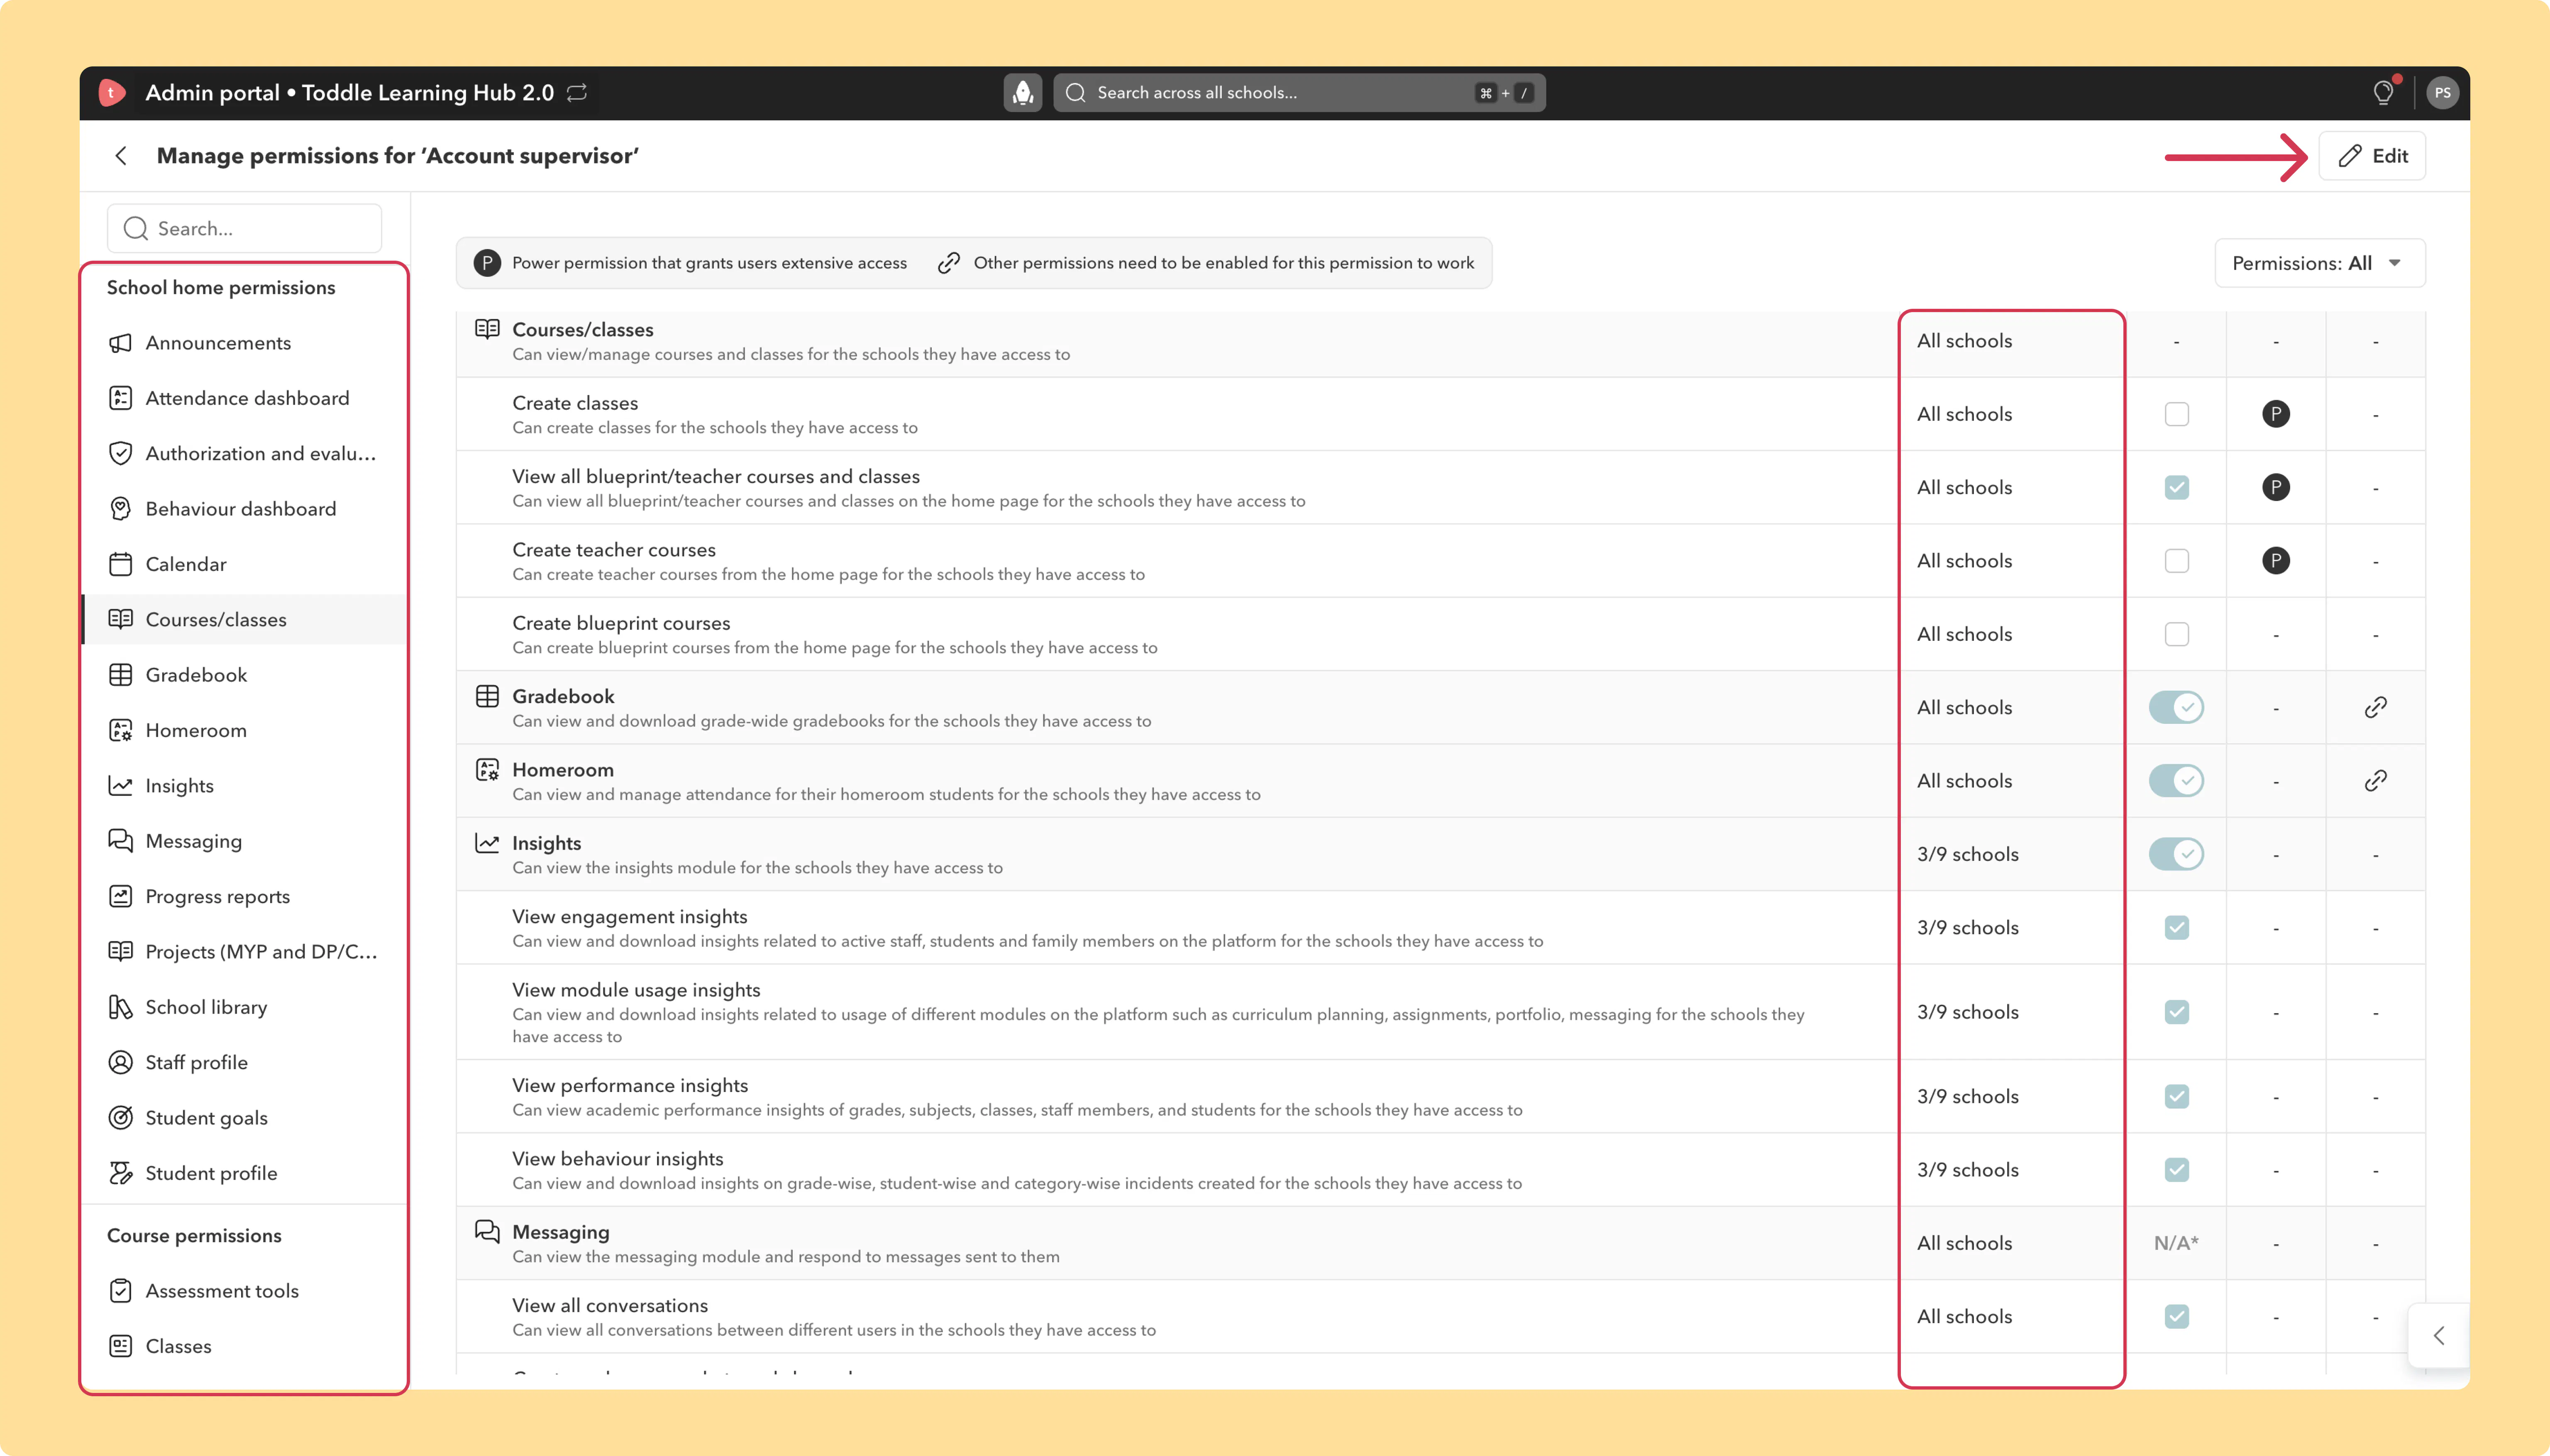Click the Search across all schools field
Screen dimensions: 2550x1456
pyautogui.click(x=1299, y=93)
